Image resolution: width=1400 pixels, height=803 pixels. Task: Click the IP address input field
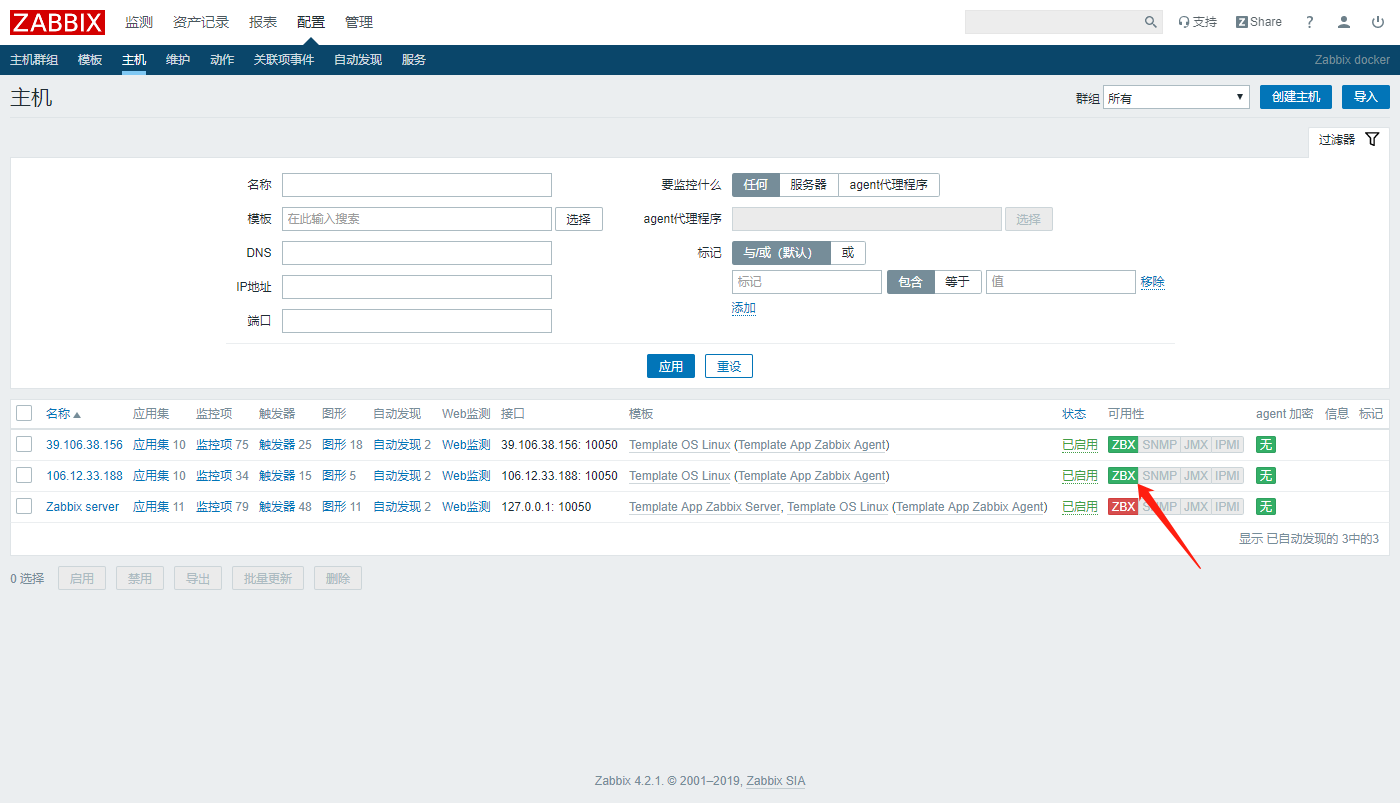417,287
